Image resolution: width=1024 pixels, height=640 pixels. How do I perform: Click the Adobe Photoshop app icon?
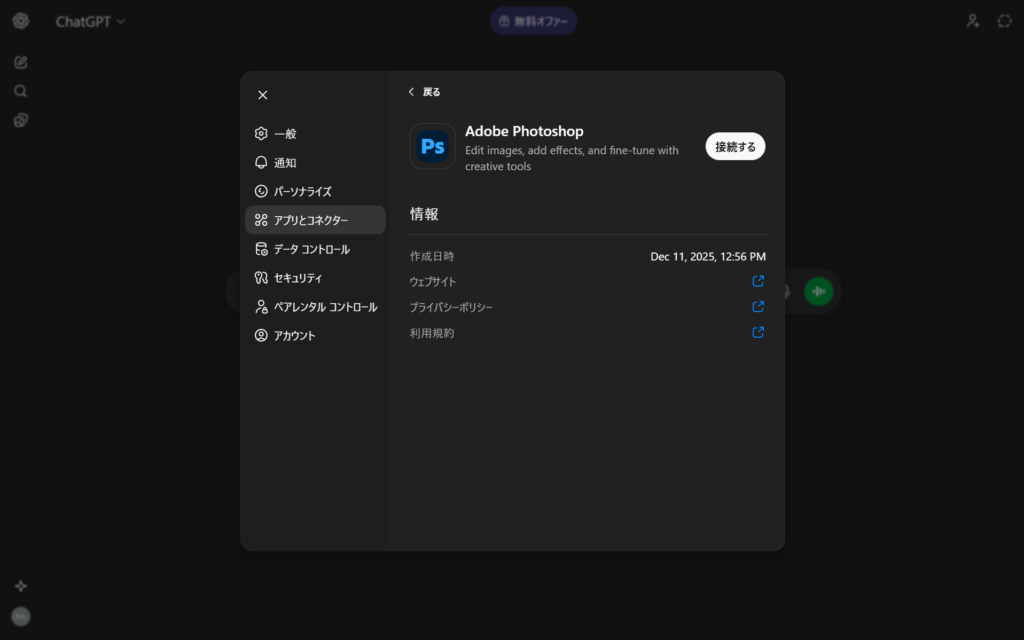pos(432,147)
